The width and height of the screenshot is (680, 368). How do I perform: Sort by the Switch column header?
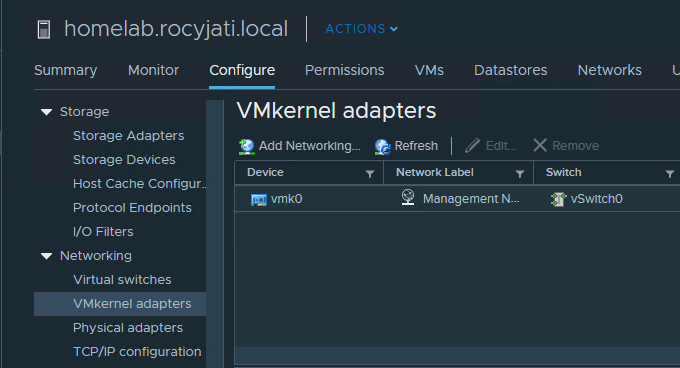click(x=563, y=173)
